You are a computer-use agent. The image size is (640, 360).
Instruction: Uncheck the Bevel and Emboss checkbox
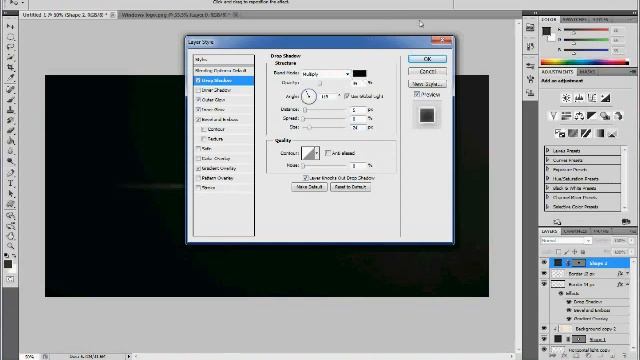tap(198, 120)
